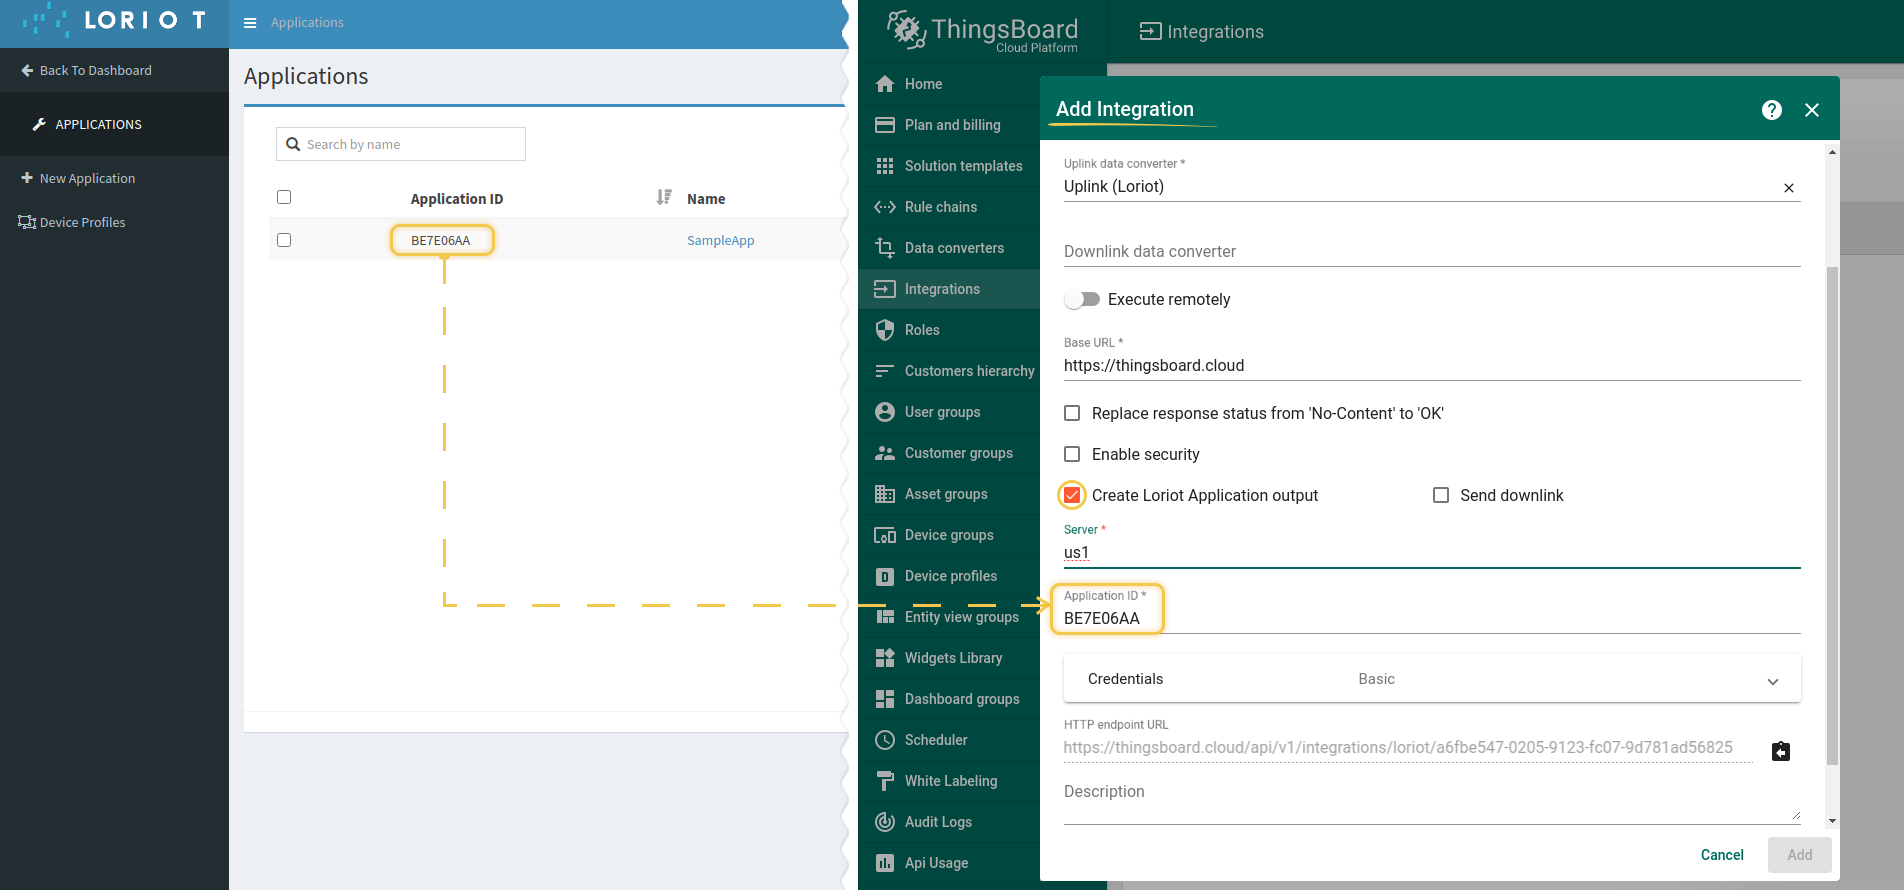Click the Back To Dashboard arrow icon
Viewport: 1904px width, 890px height.
point(27,70)
